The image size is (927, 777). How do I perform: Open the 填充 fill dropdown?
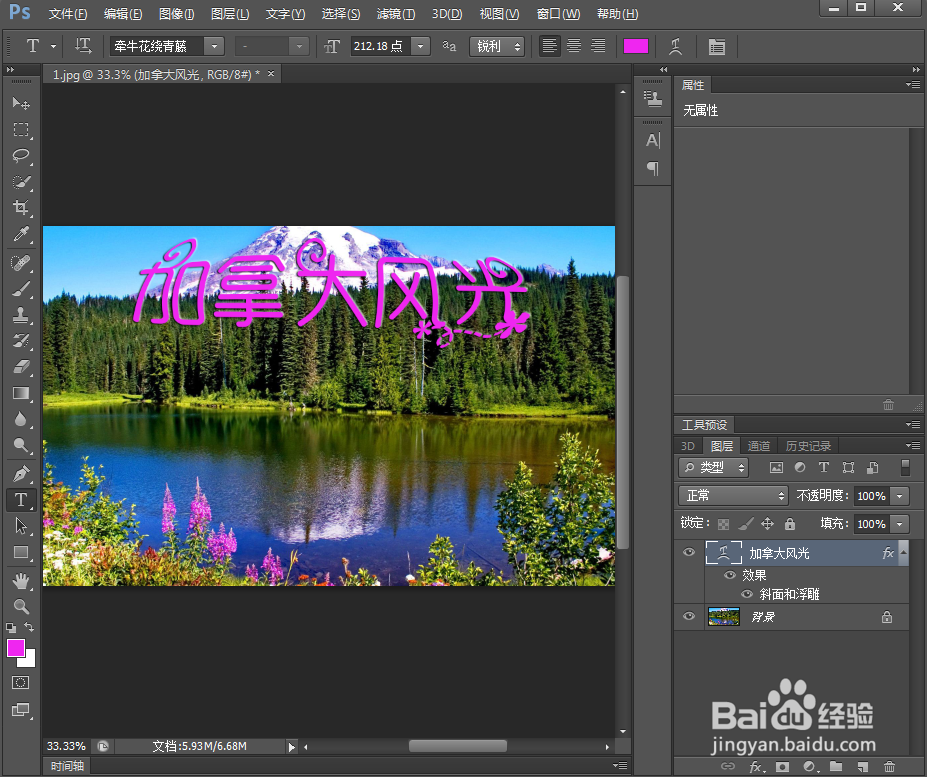pyautogui.click(x=900, y=524)
